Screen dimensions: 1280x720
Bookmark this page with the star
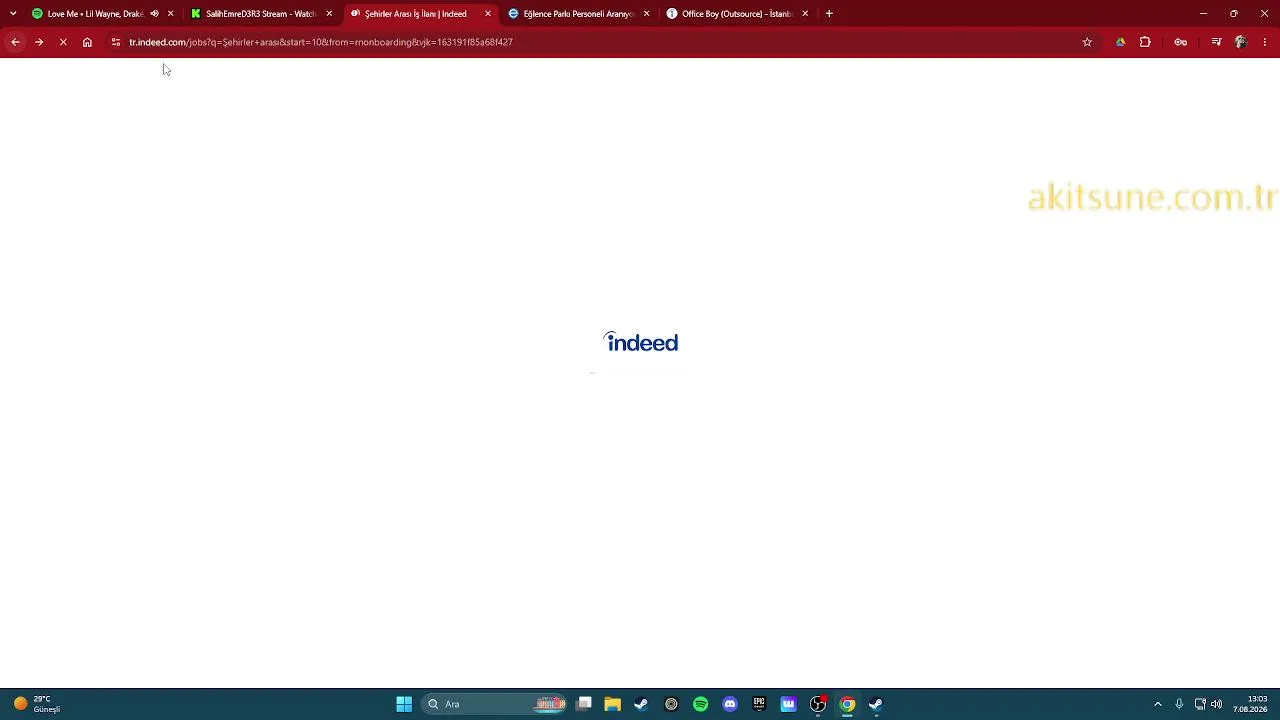pos(1087,42)
